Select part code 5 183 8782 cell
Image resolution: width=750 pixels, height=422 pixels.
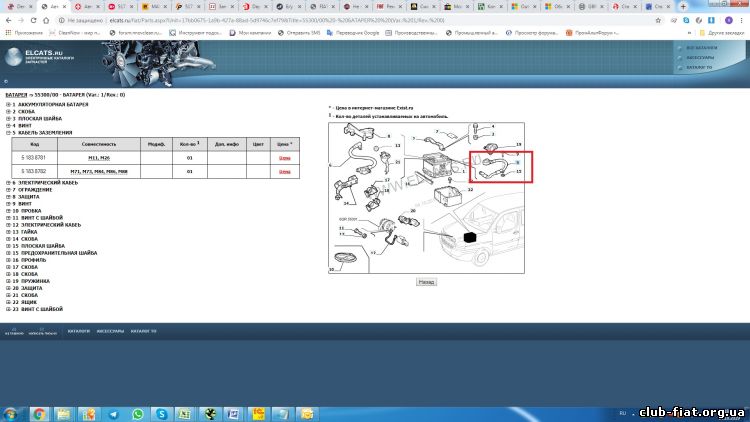click(x=34, y=171)
